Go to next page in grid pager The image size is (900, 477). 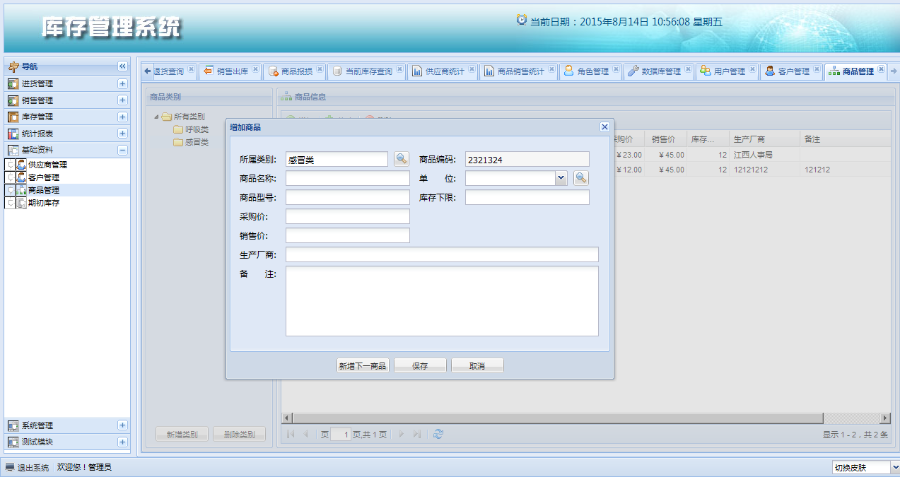[x=401, y=435]
